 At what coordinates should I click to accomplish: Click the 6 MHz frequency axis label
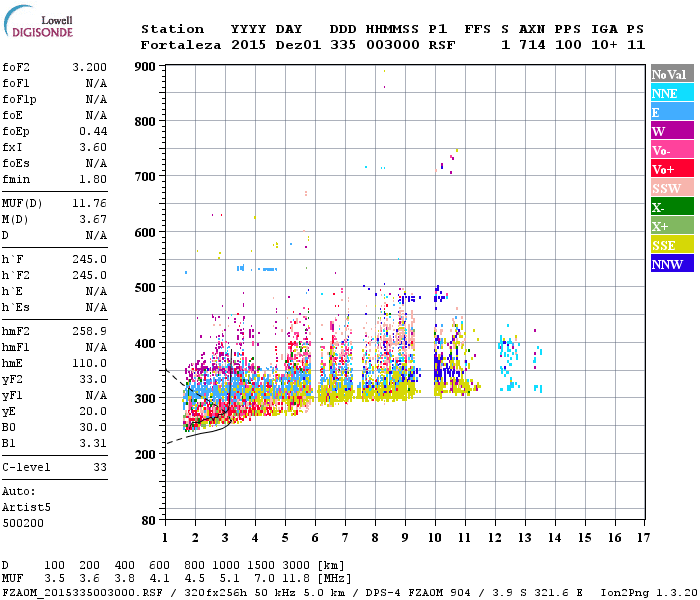click(315, 538)
